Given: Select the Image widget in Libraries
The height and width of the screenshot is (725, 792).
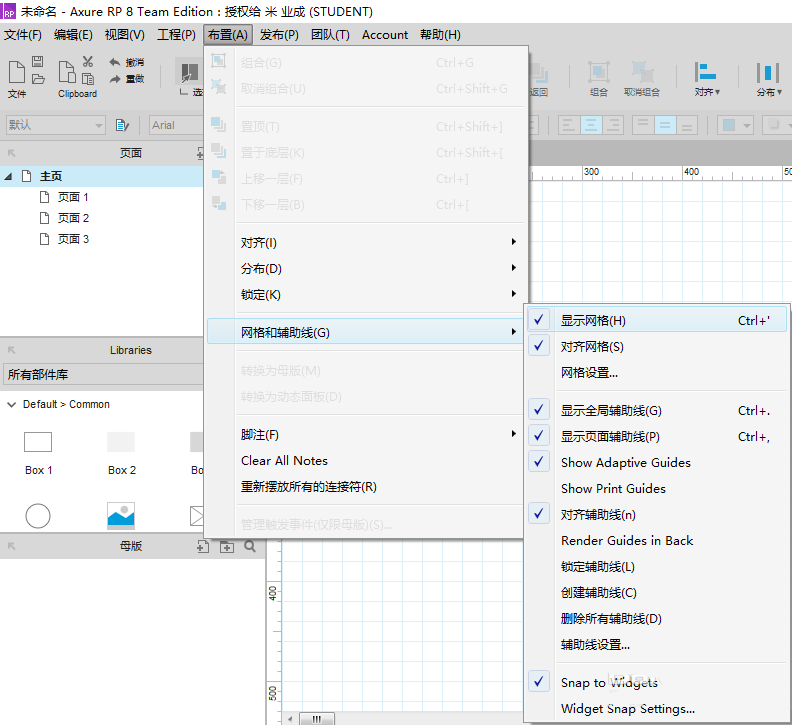Looking at the screenshot, I should 121,515.
